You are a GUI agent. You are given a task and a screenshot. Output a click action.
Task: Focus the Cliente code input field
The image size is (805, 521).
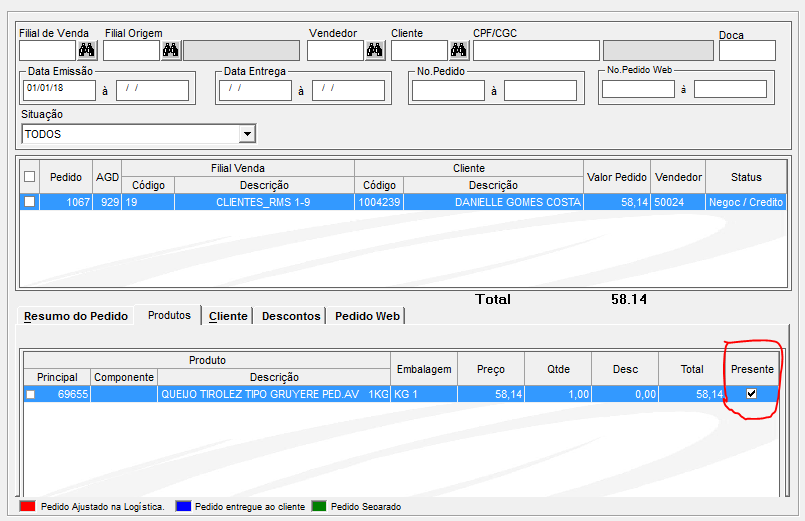click(x=419, y=50)
